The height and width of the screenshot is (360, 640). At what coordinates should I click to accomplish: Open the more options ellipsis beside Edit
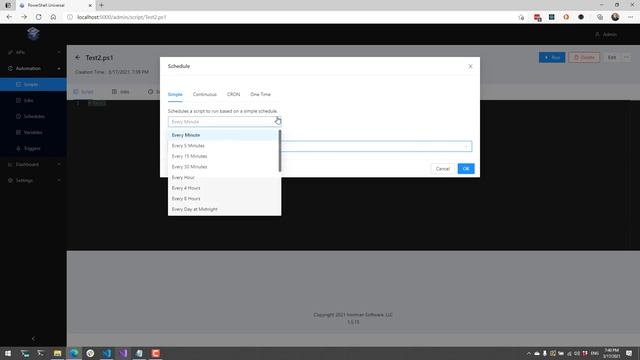[627, 58]
